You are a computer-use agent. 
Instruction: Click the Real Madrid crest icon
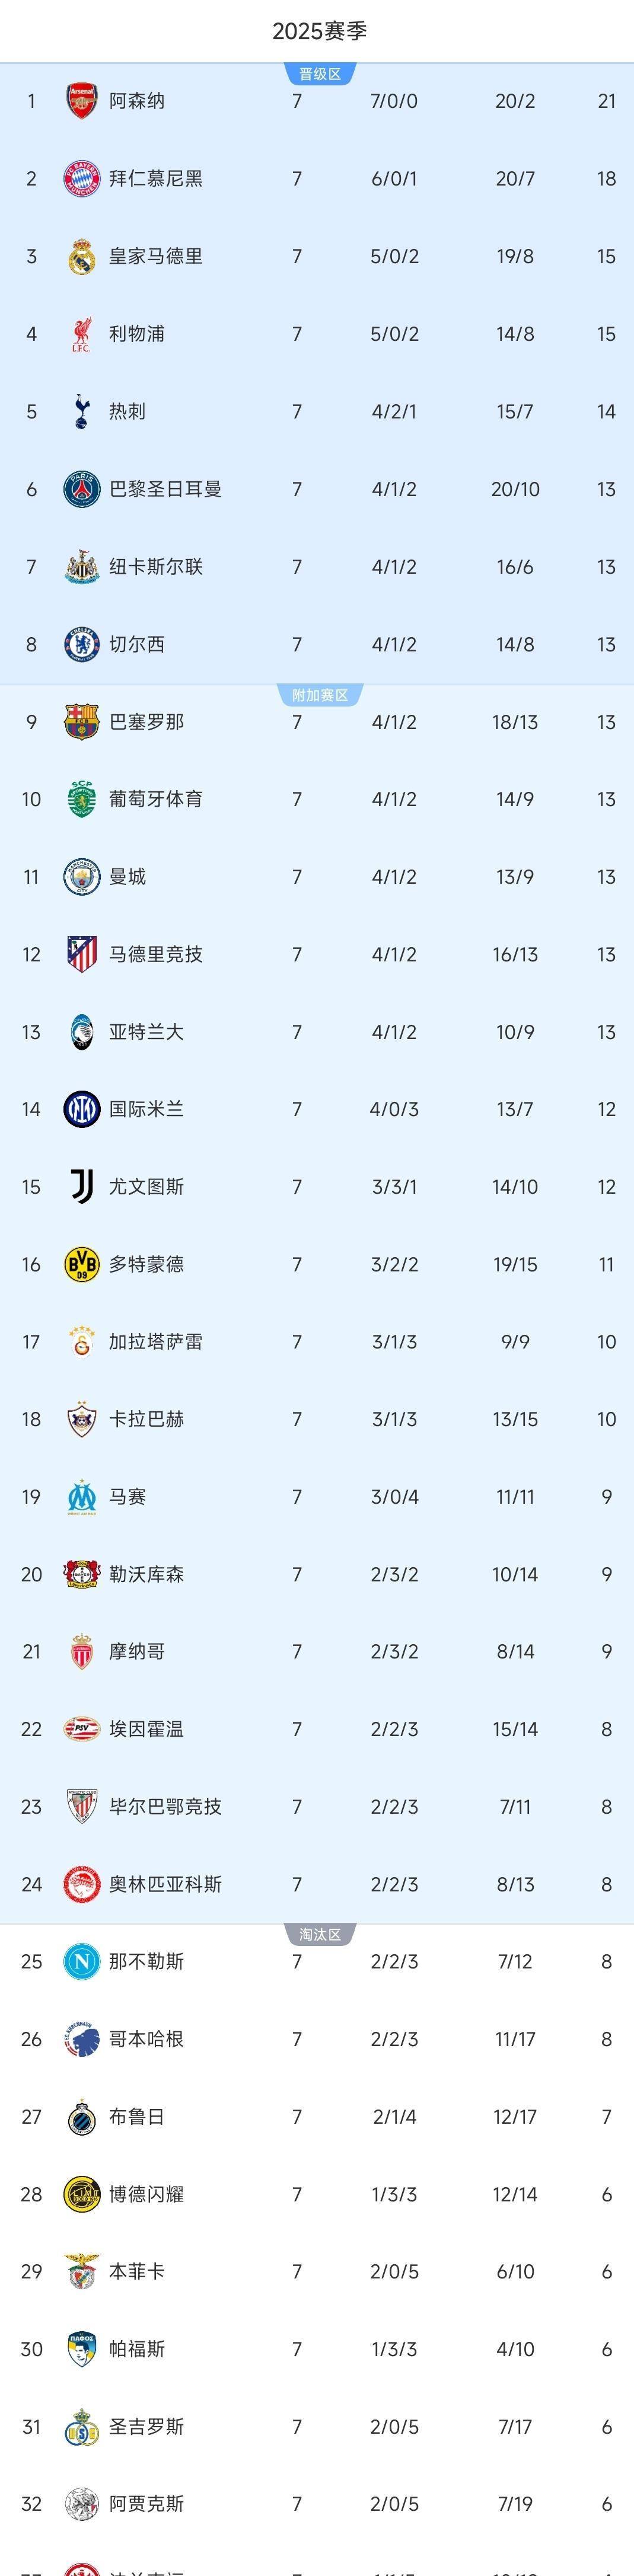[81, 257]
